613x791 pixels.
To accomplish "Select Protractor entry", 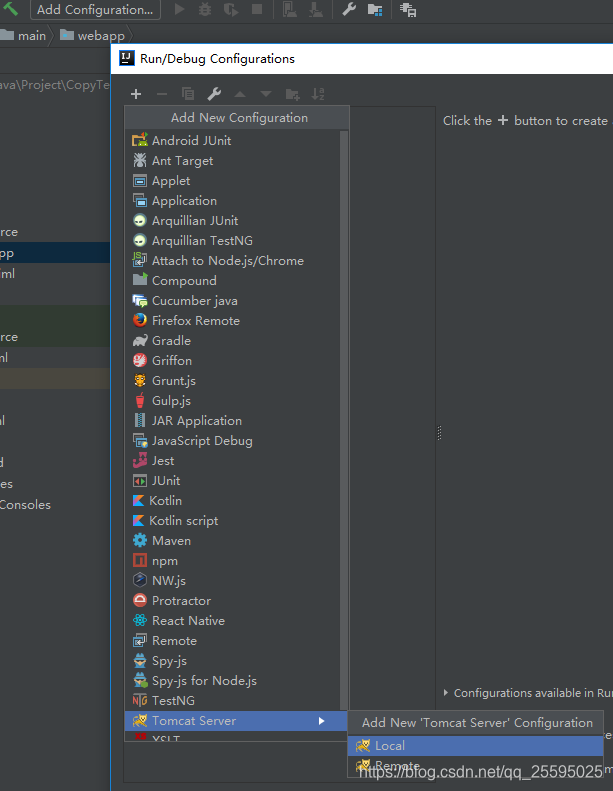I will point(236,601).
